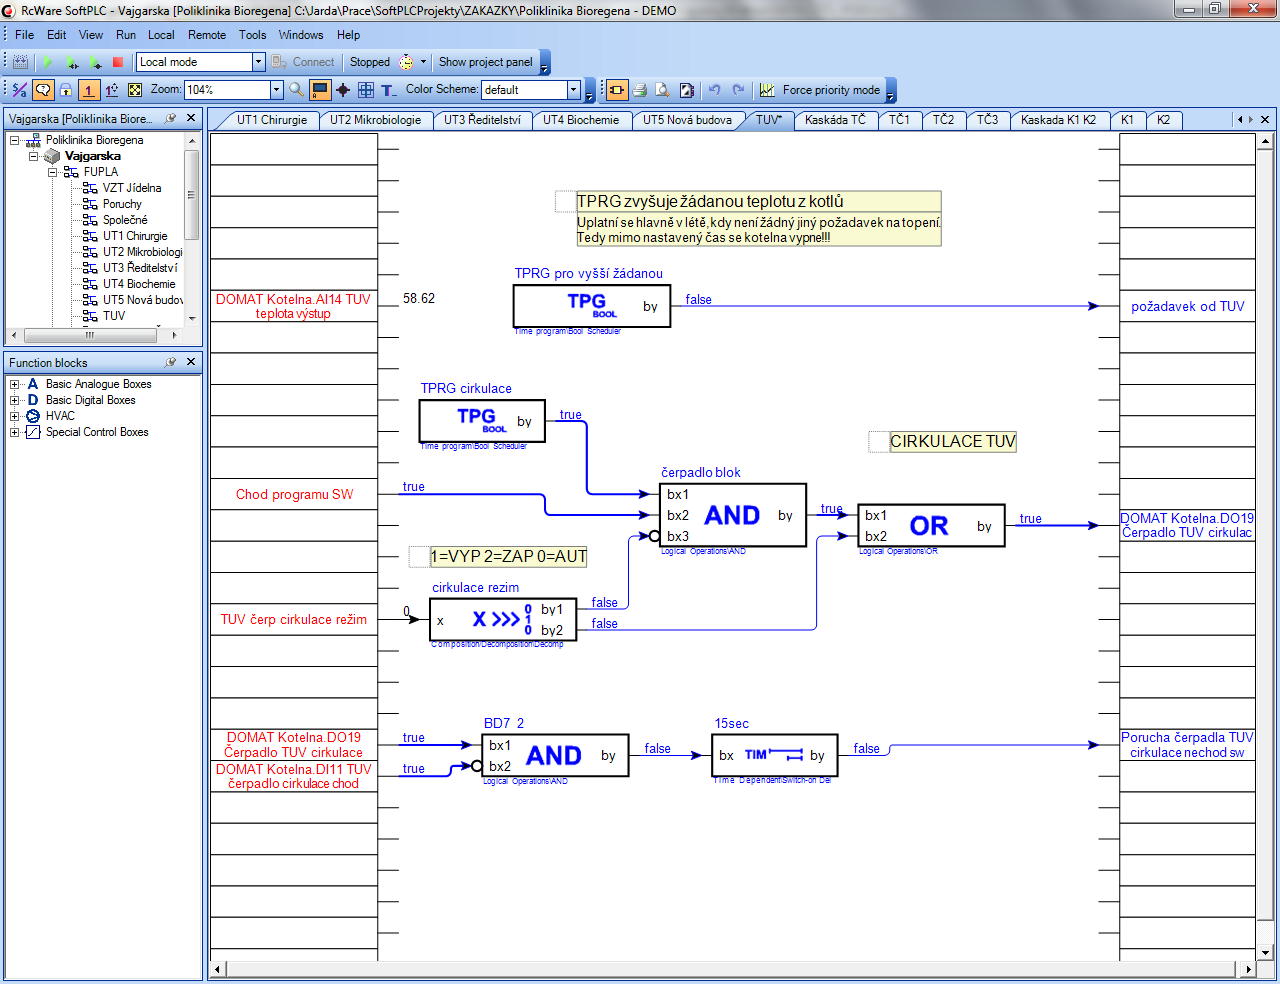Close the current diagram tab with X
The width and height of the screenshot is (1280, 984).
(1265, 119)
